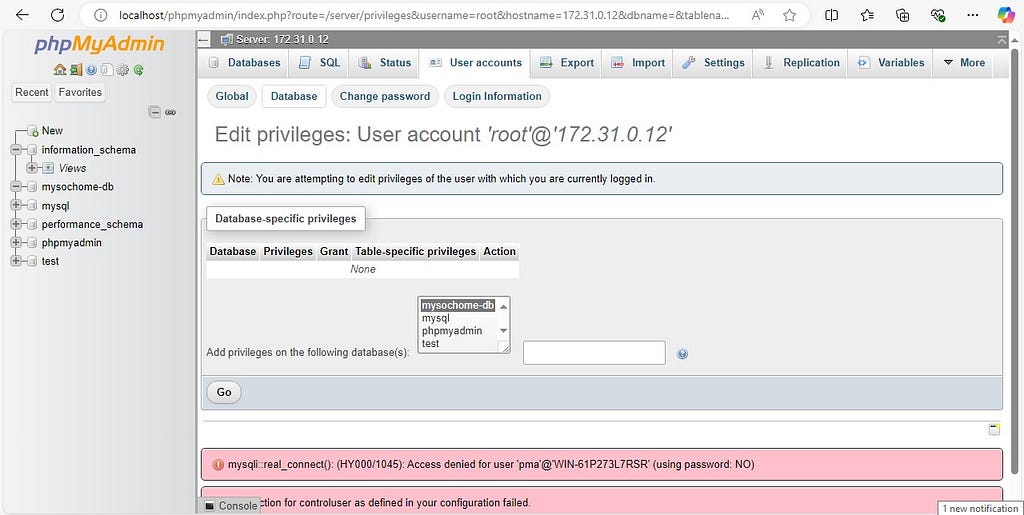Open the SQL tab

coord(319,63)
